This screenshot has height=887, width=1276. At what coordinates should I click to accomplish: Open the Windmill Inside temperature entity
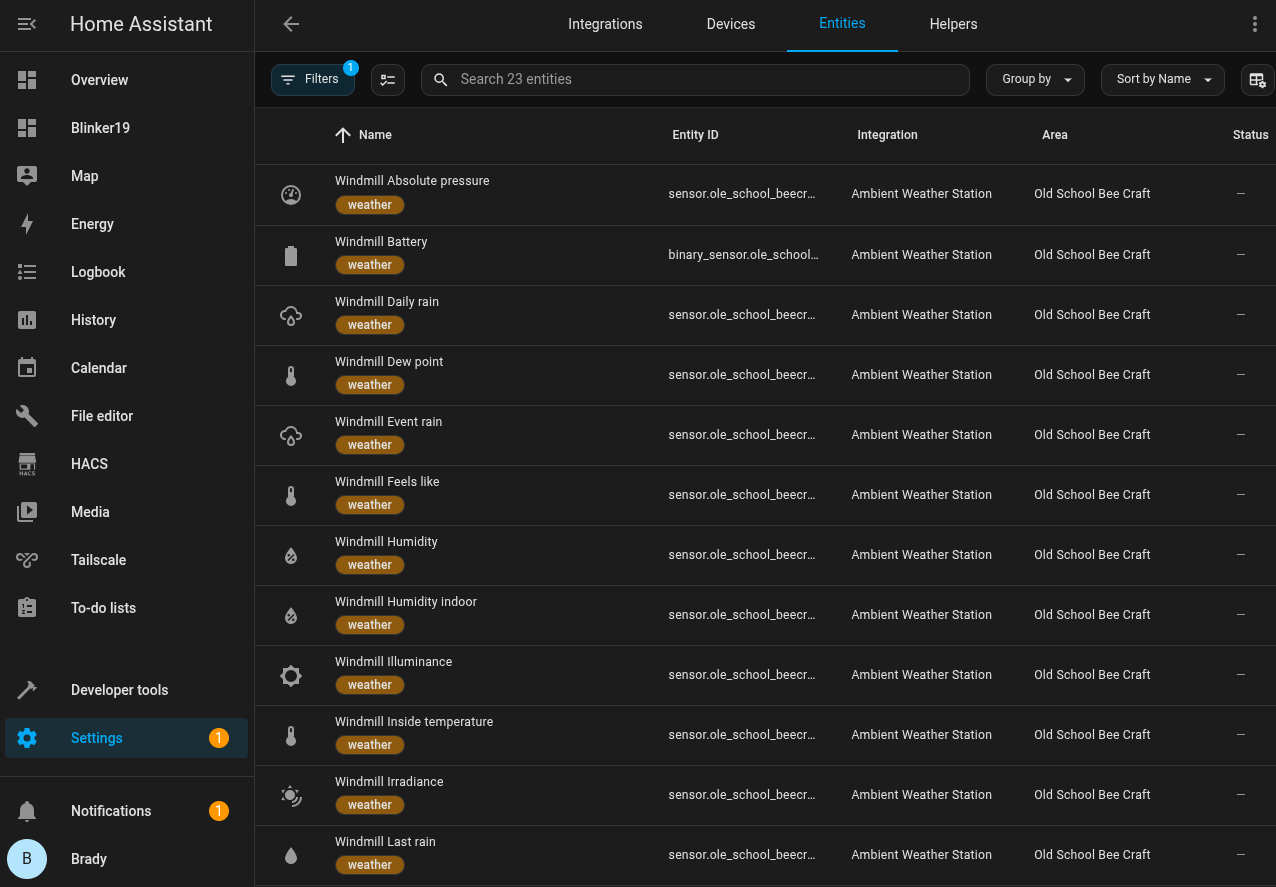(414, 722)
